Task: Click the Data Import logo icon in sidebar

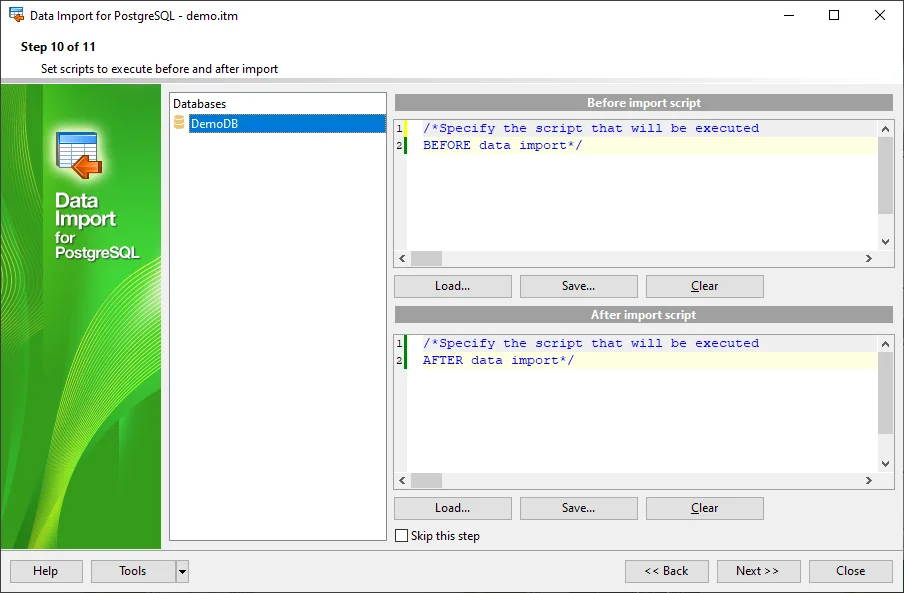Action: [x=79, y=156]
